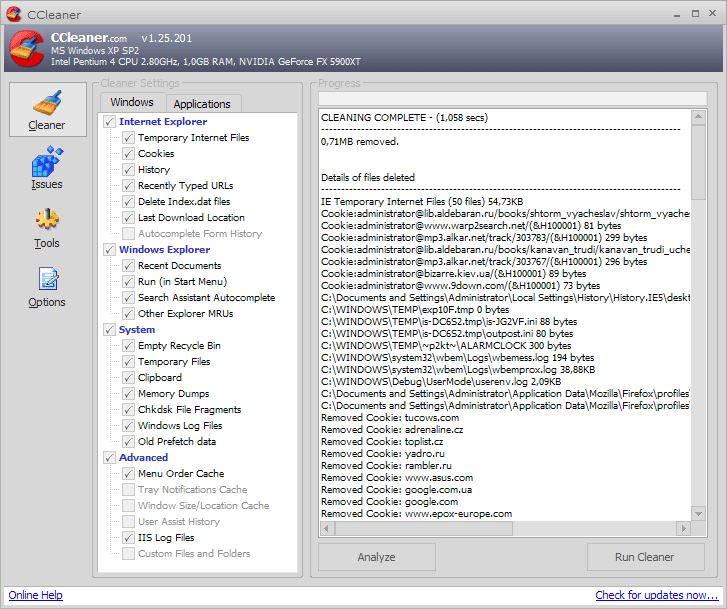Close the CCleaner window
Viewport: 727px width, 609px height.
coord(710,11)
